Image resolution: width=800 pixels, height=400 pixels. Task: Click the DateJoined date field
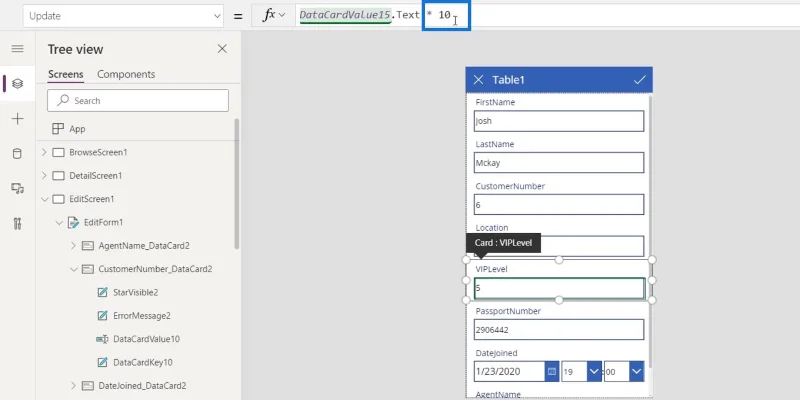tap(509, 371)
